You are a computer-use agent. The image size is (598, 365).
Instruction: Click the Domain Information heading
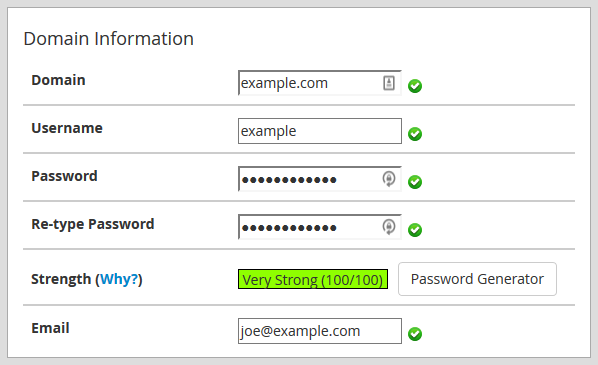click(109, 39)
